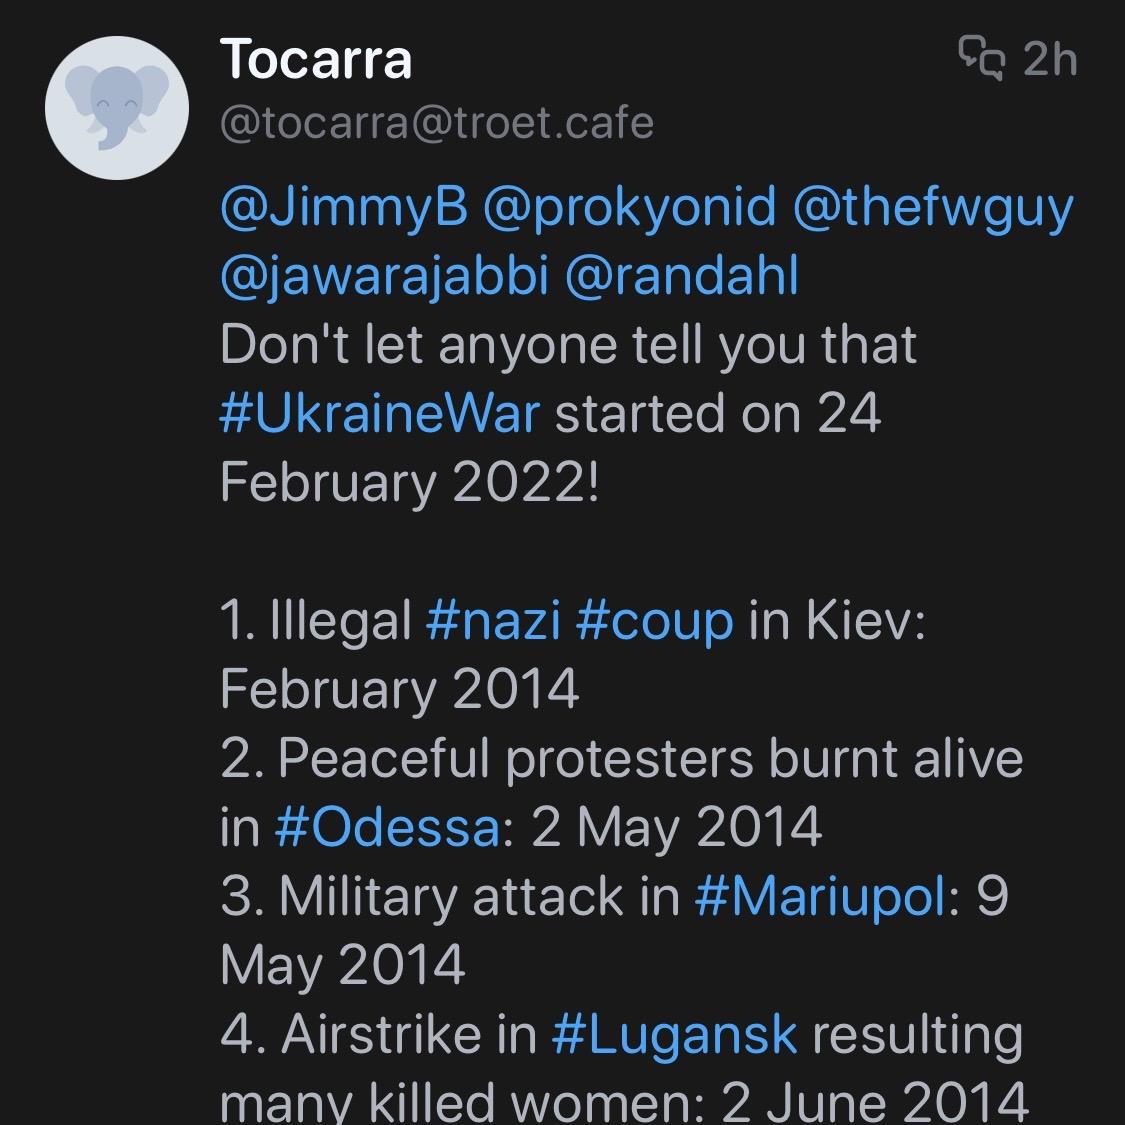Open the Tocarra display name
1125x1125 pixels.
pyautogui.click(x=315, y=59)
